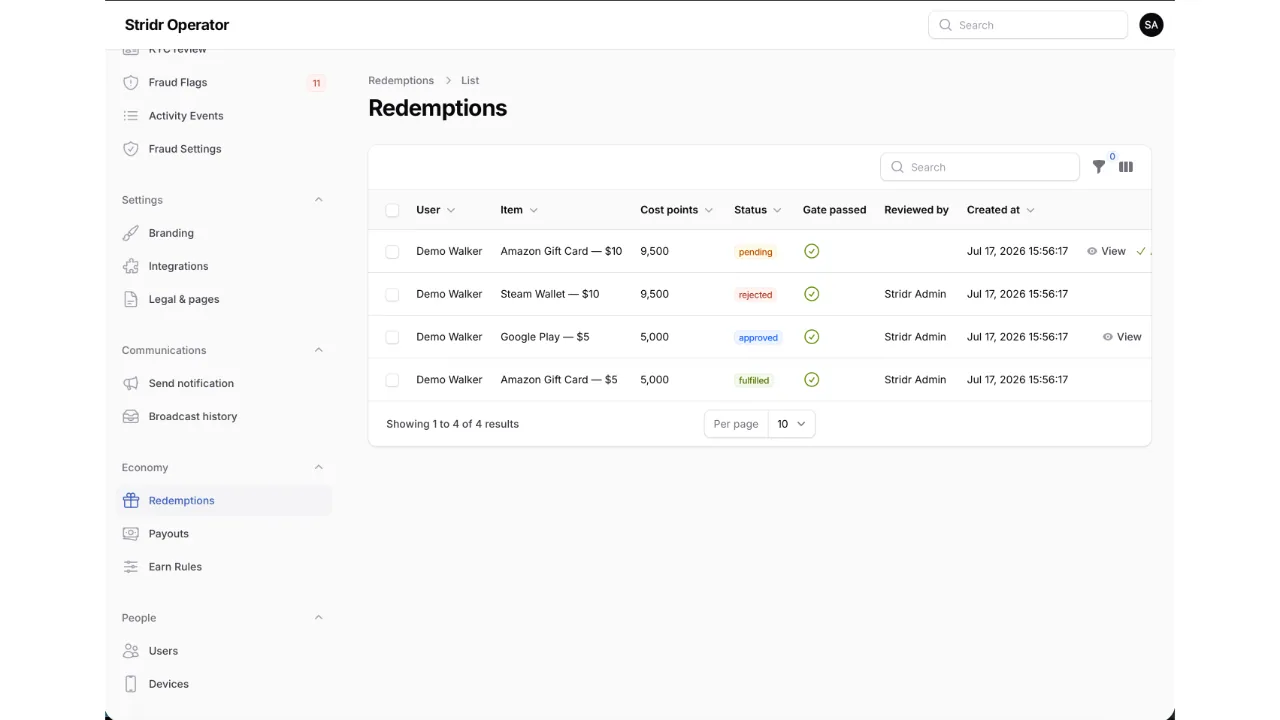Open the Payouts menu item
This screenshot has height=720, width=1280.
(224, 533)
